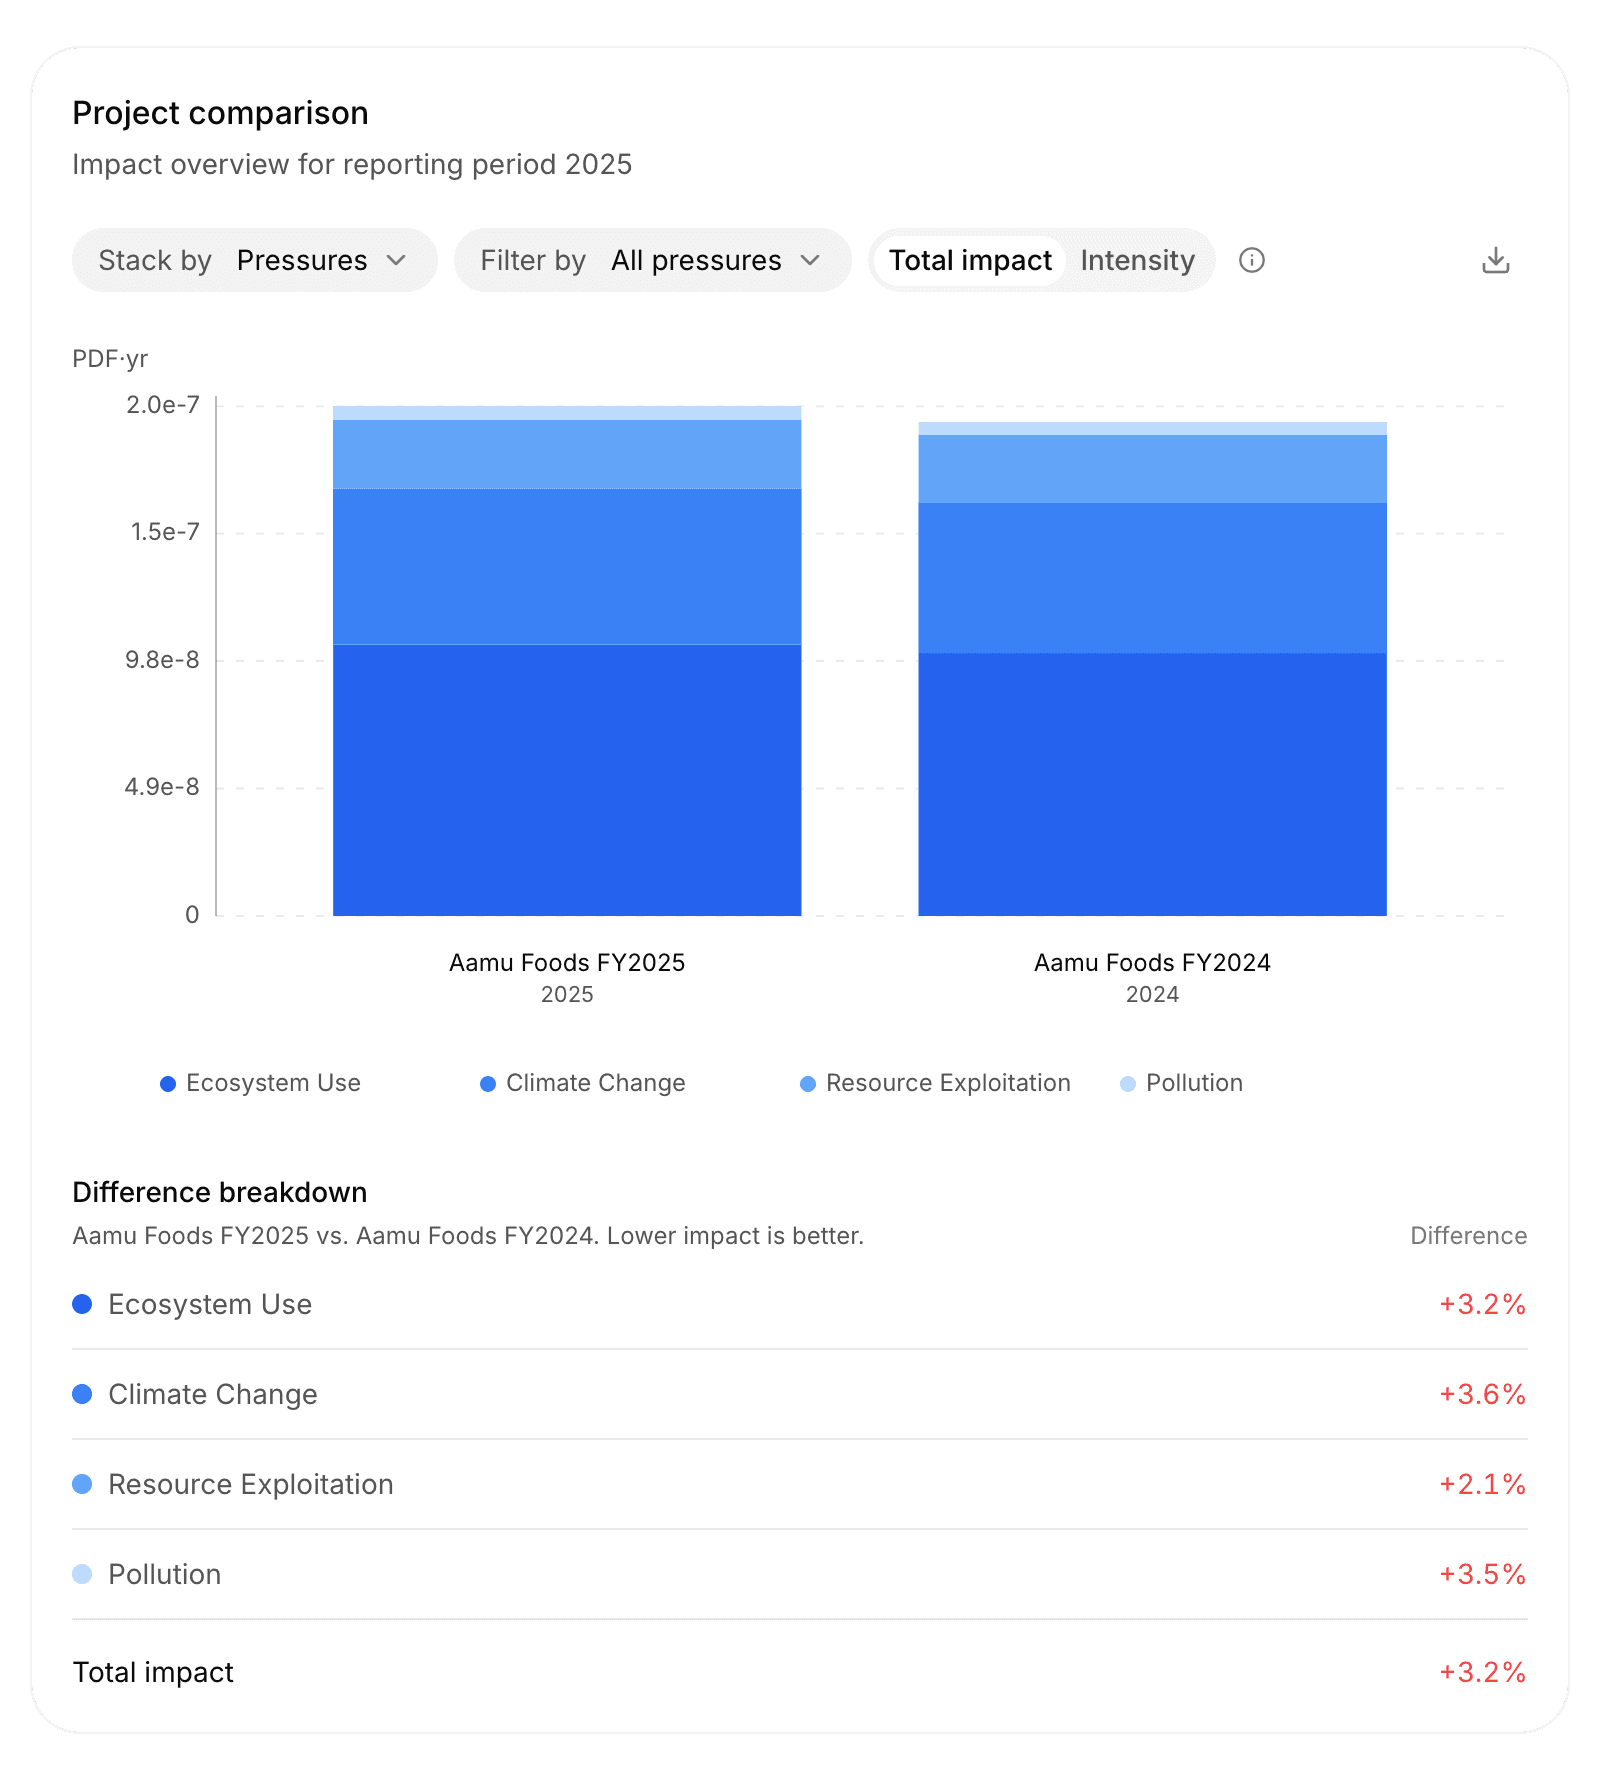Click Climate Change segment of FY2025 bar

tap(567, 567)
